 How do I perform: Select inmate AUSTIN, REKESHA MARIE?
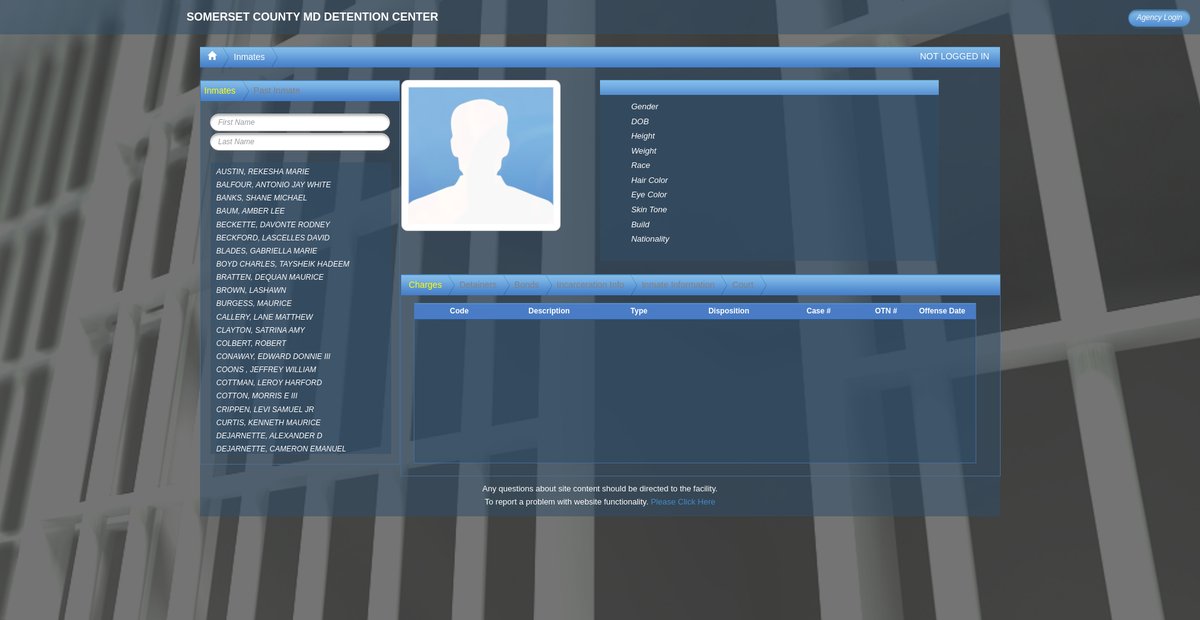[x=263, y=172]
